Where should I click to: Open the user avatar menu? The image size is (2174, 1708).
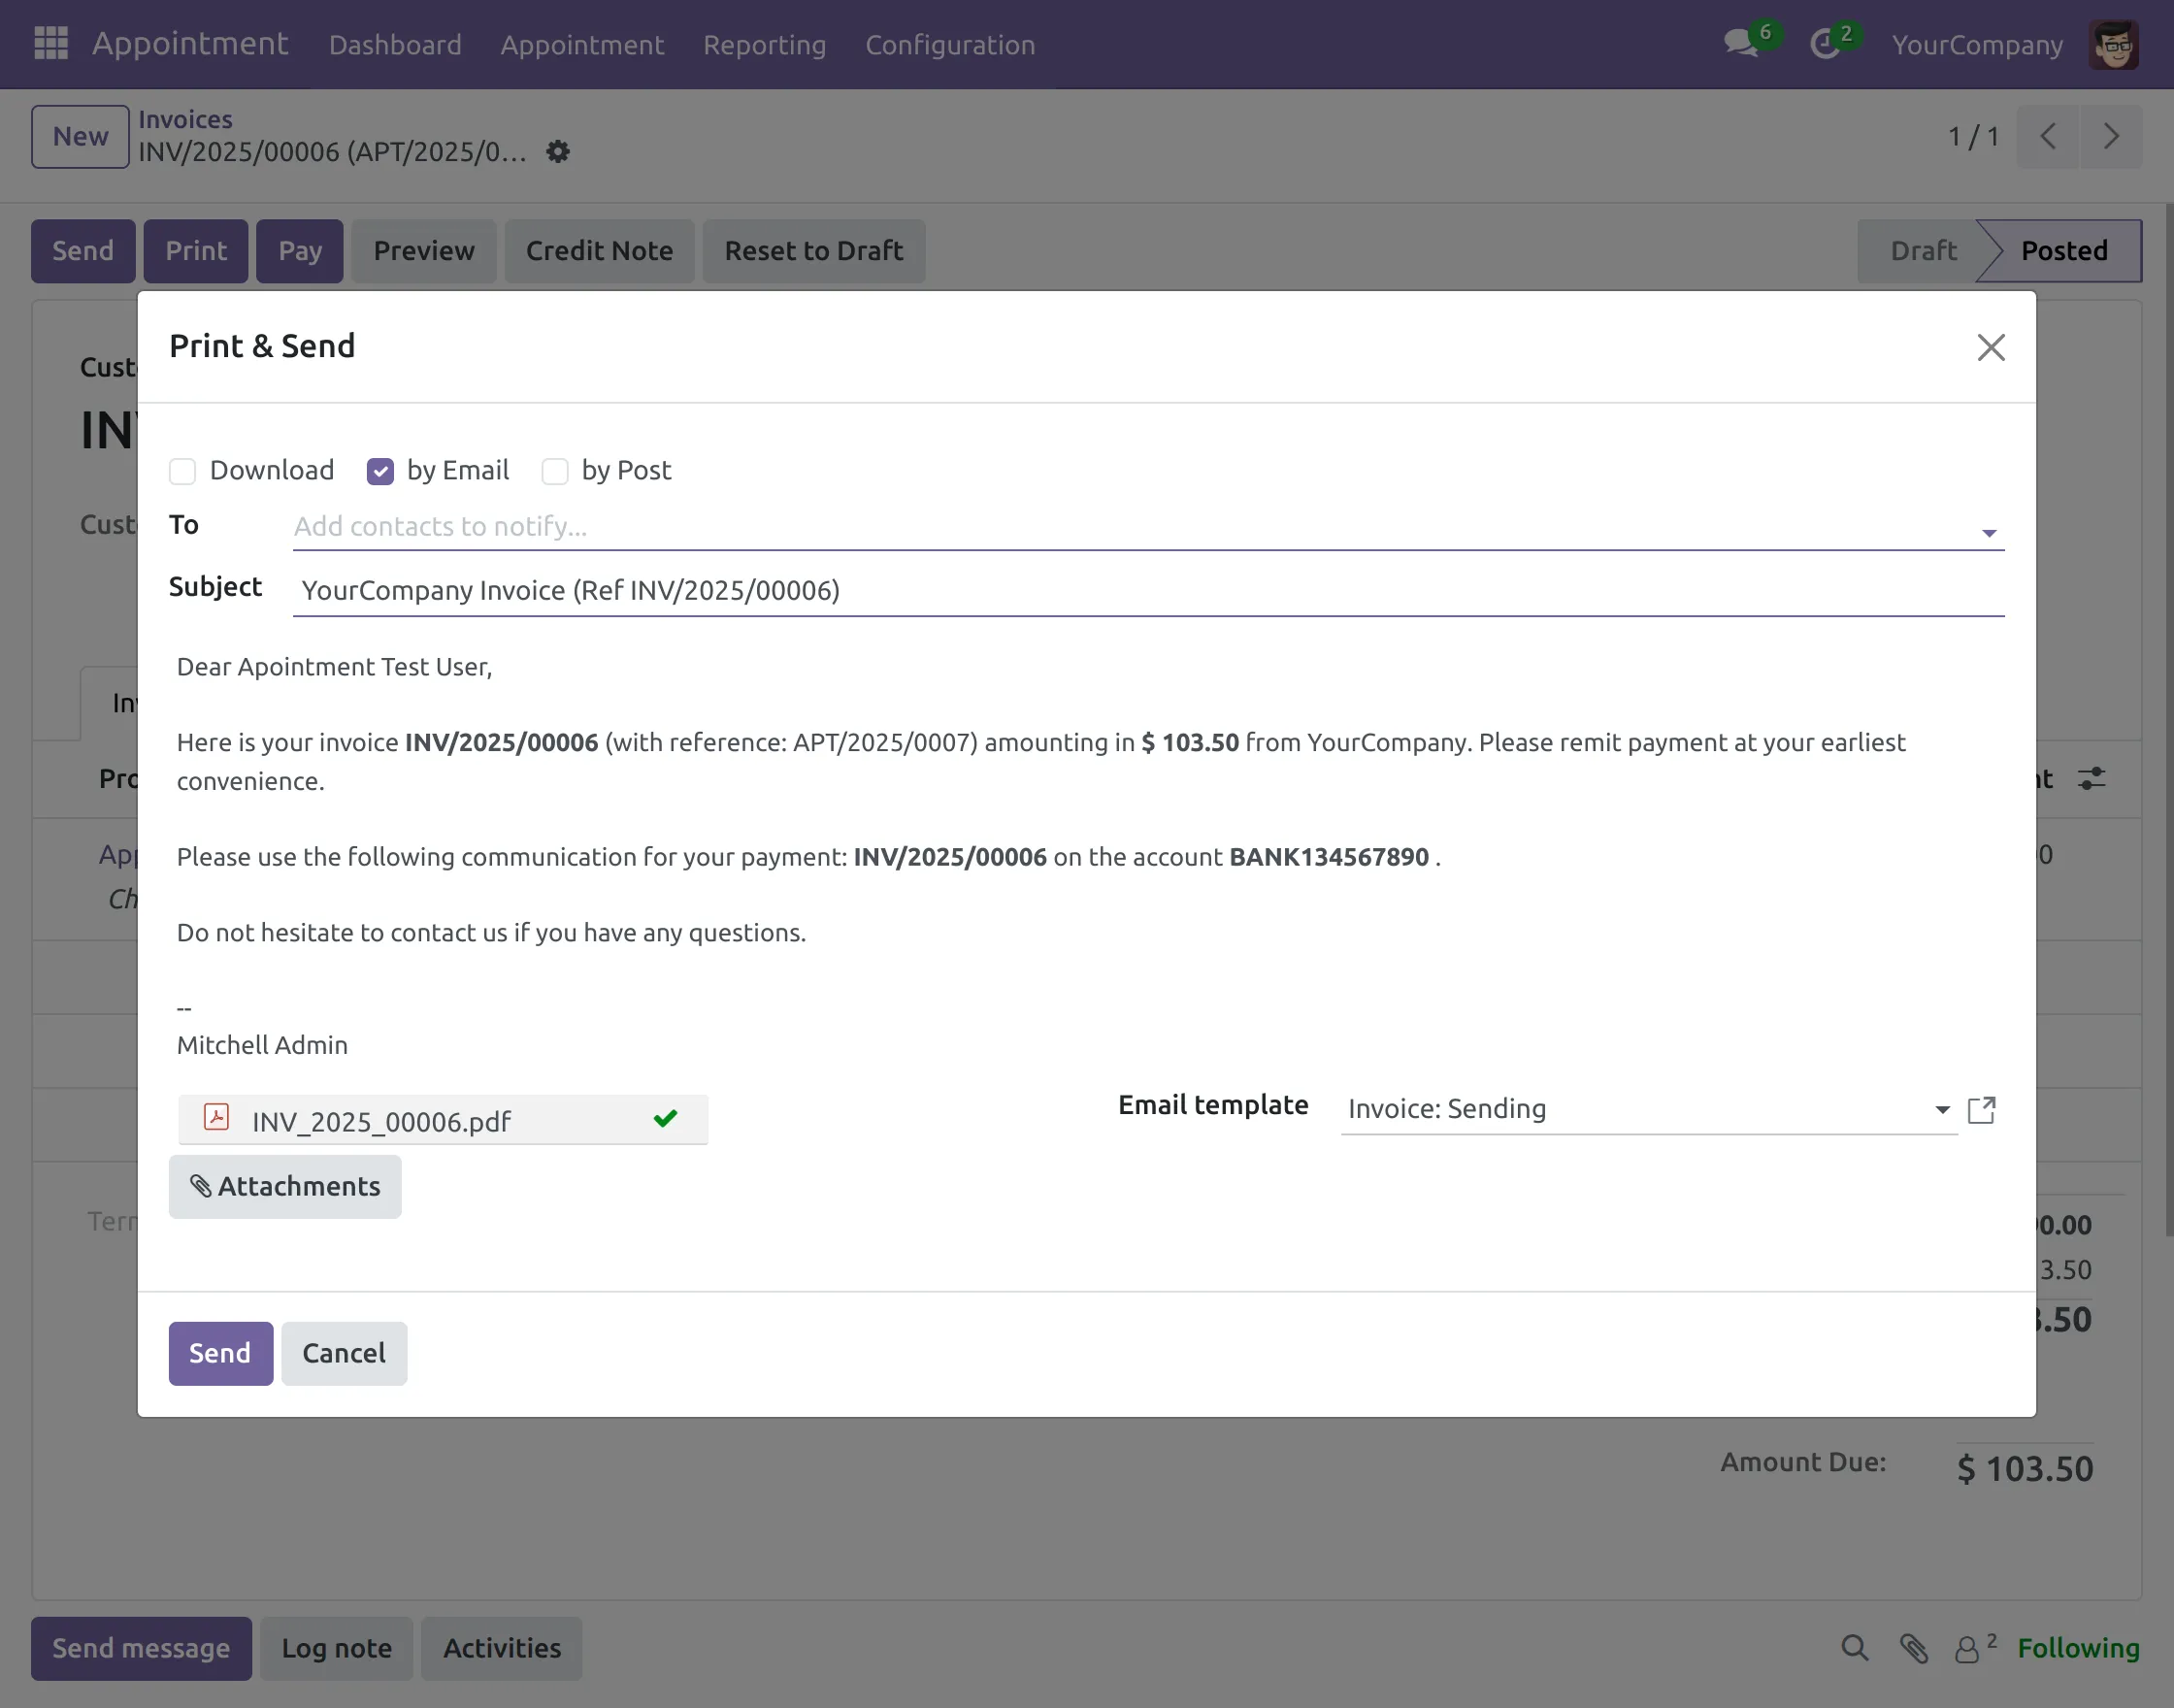click(x=2113, y=45)
